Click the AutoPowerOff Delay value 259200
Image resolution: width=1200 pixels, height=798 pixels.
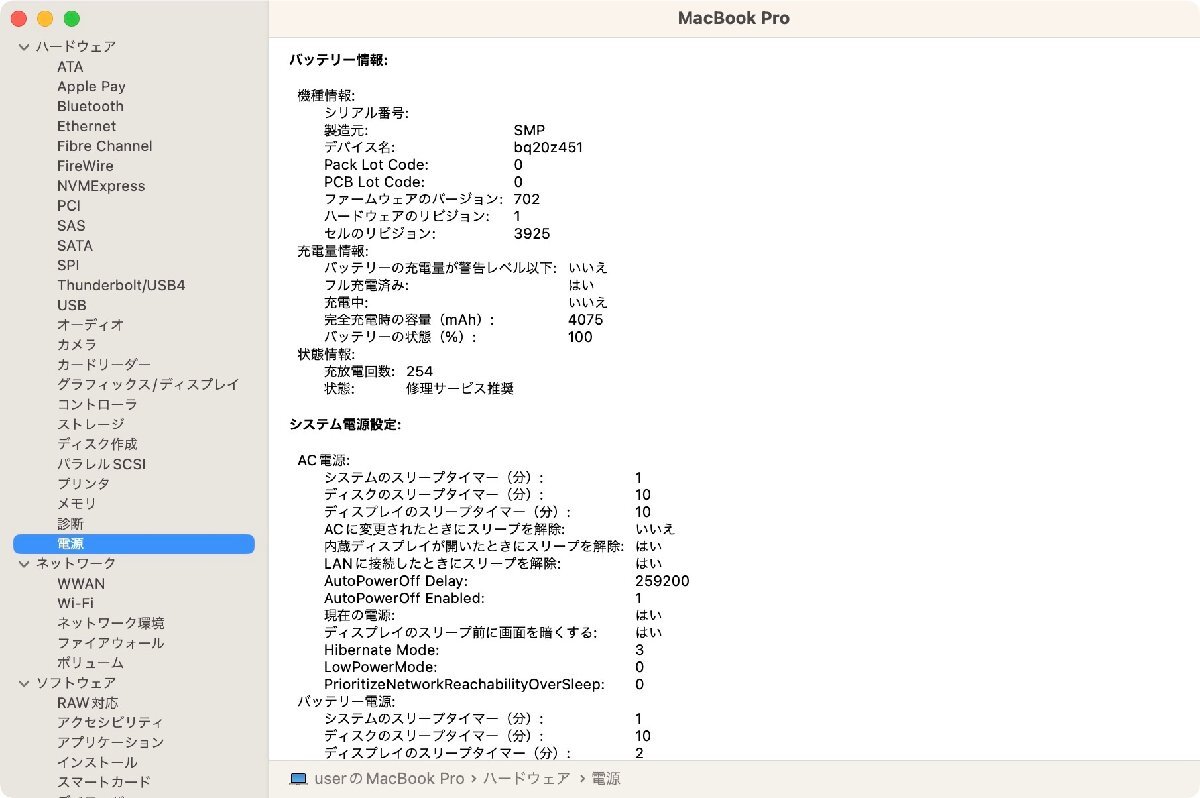[x=662, y=581]
